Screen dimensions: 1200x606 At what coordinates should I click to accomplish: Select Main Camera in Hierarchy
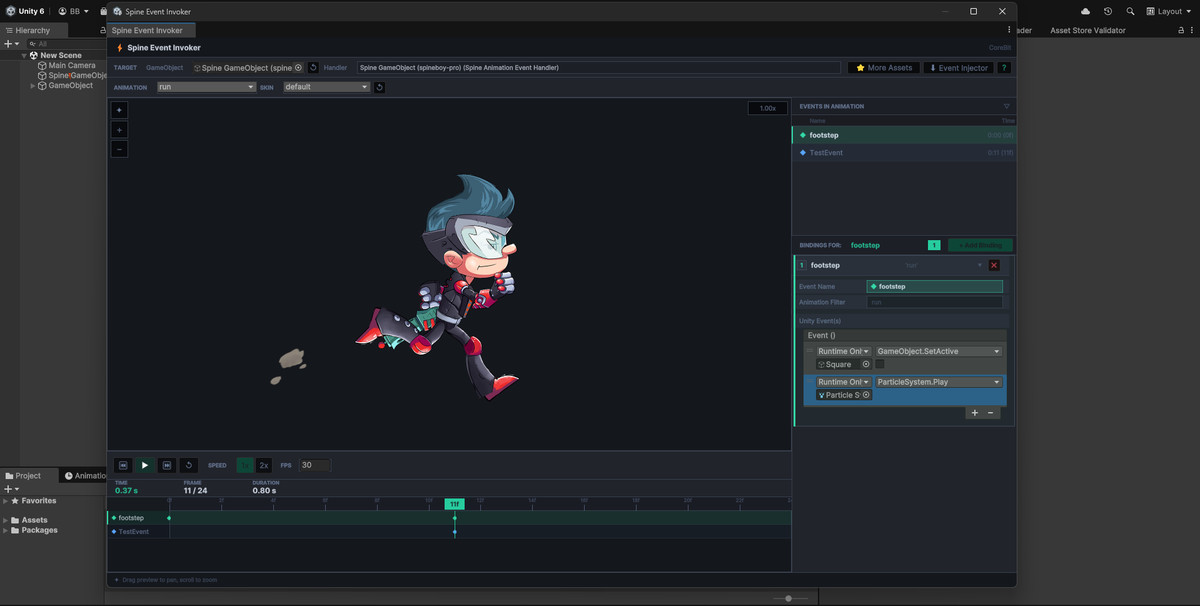pyautogui.click(x=72, y=65)
